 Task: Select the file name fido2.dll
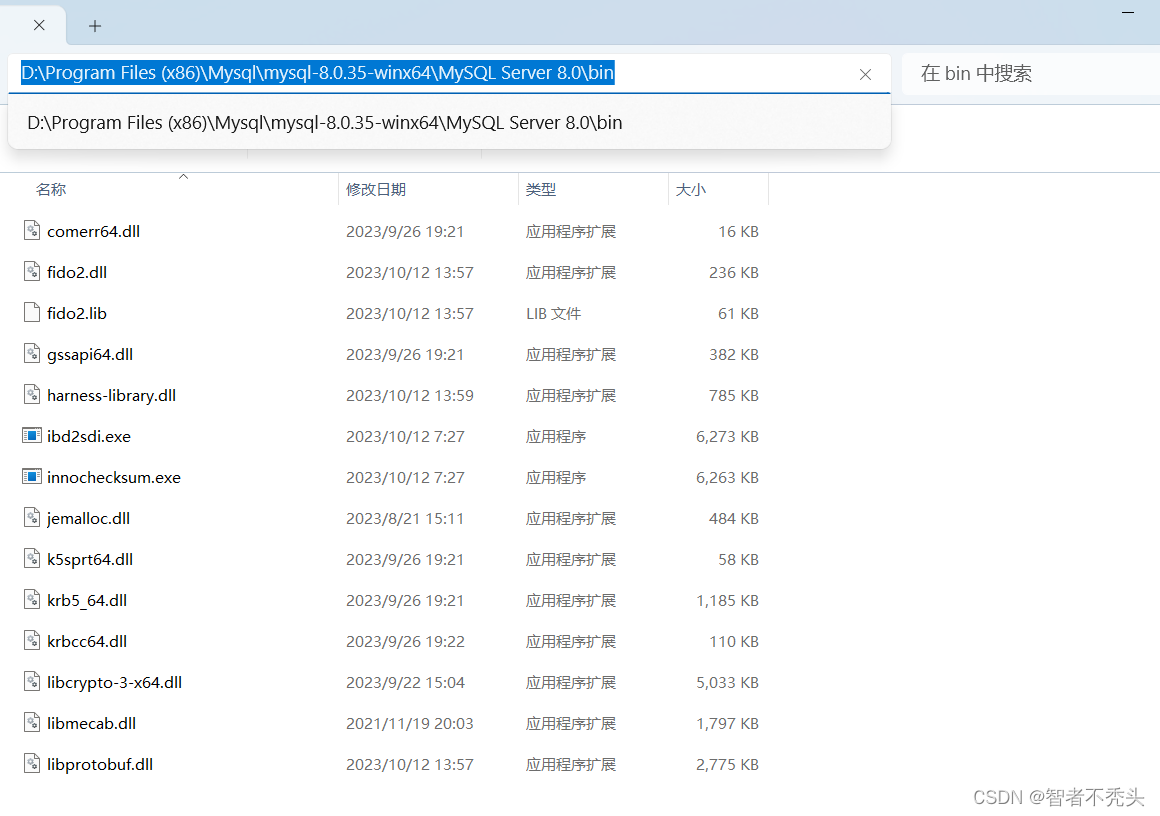click(x=77, y=272)
